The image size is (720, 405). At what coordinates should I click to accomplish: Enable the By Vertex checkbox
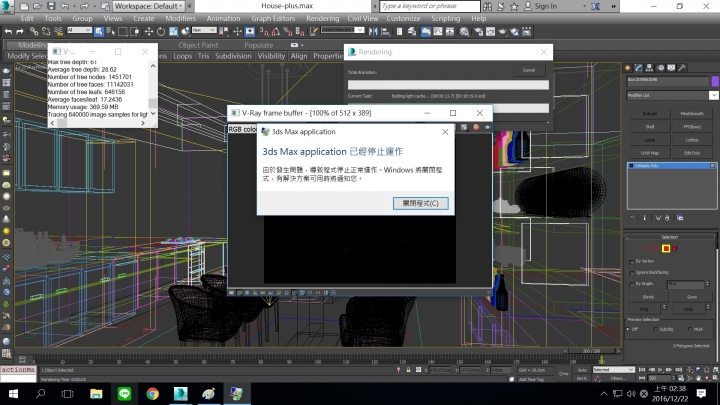pos(632,262)
